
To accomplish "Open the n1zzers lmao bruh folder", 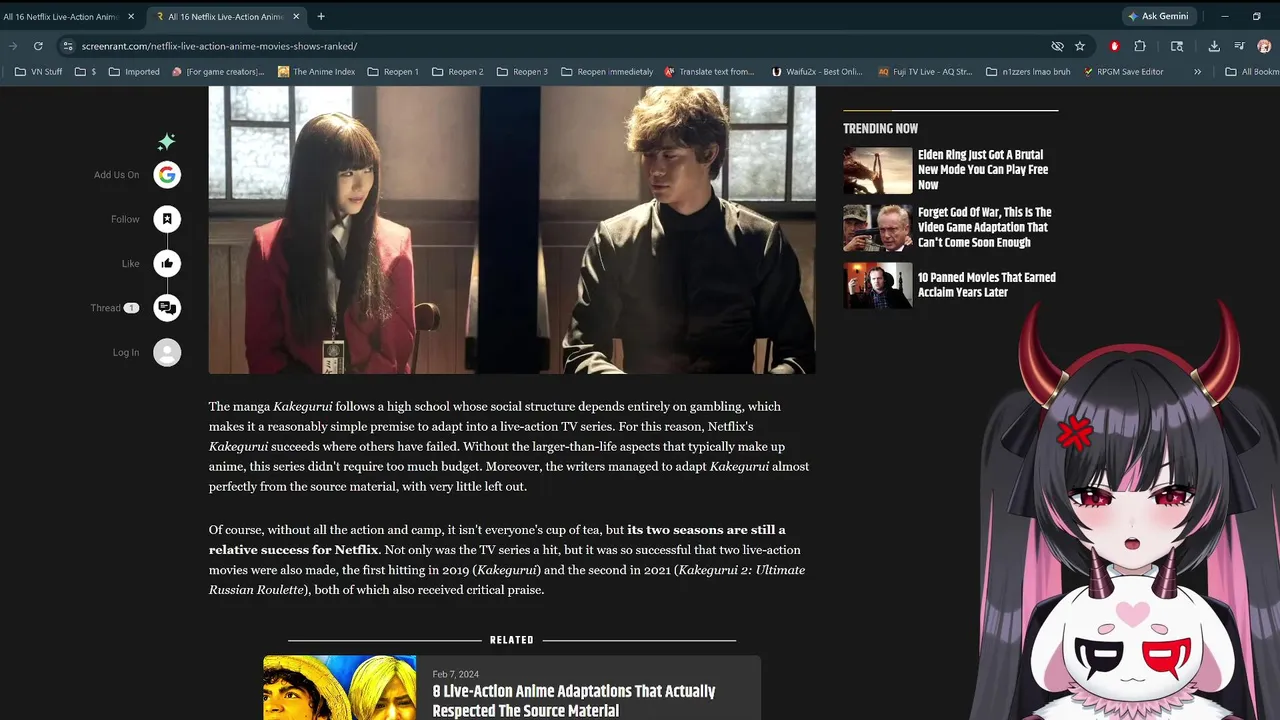I will [x=1028, y=72].
